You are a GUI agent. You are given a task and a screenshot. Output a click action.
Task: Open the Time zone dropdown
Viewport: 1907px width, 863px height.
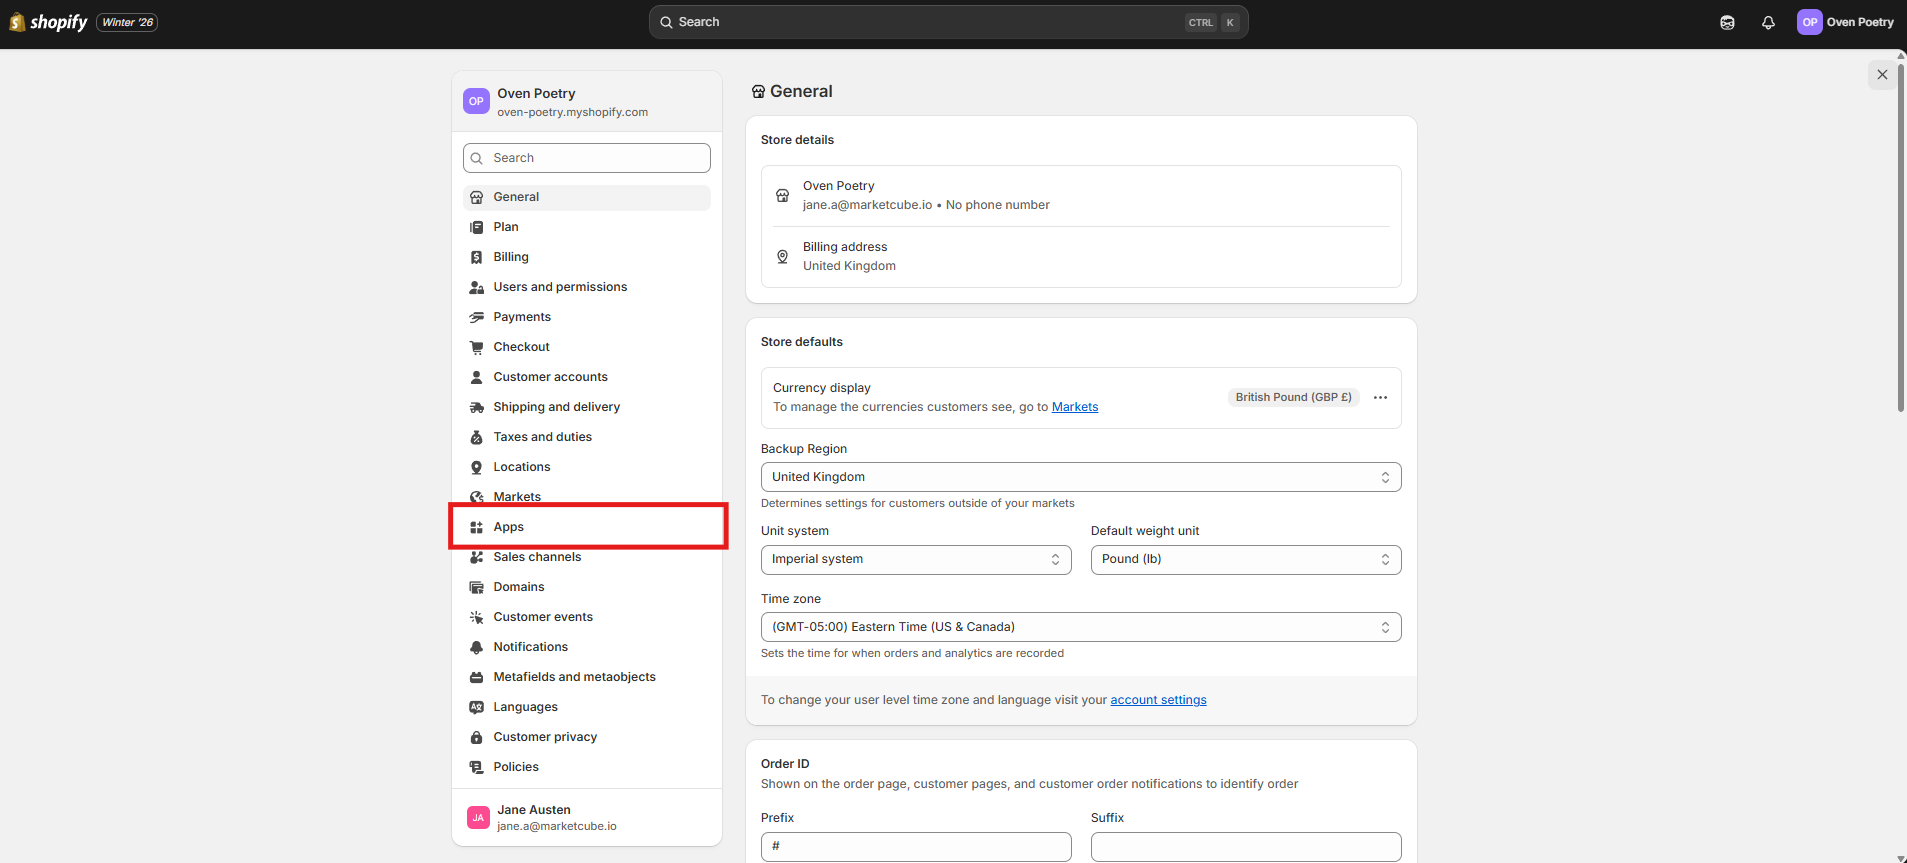tap(1081, 627)
